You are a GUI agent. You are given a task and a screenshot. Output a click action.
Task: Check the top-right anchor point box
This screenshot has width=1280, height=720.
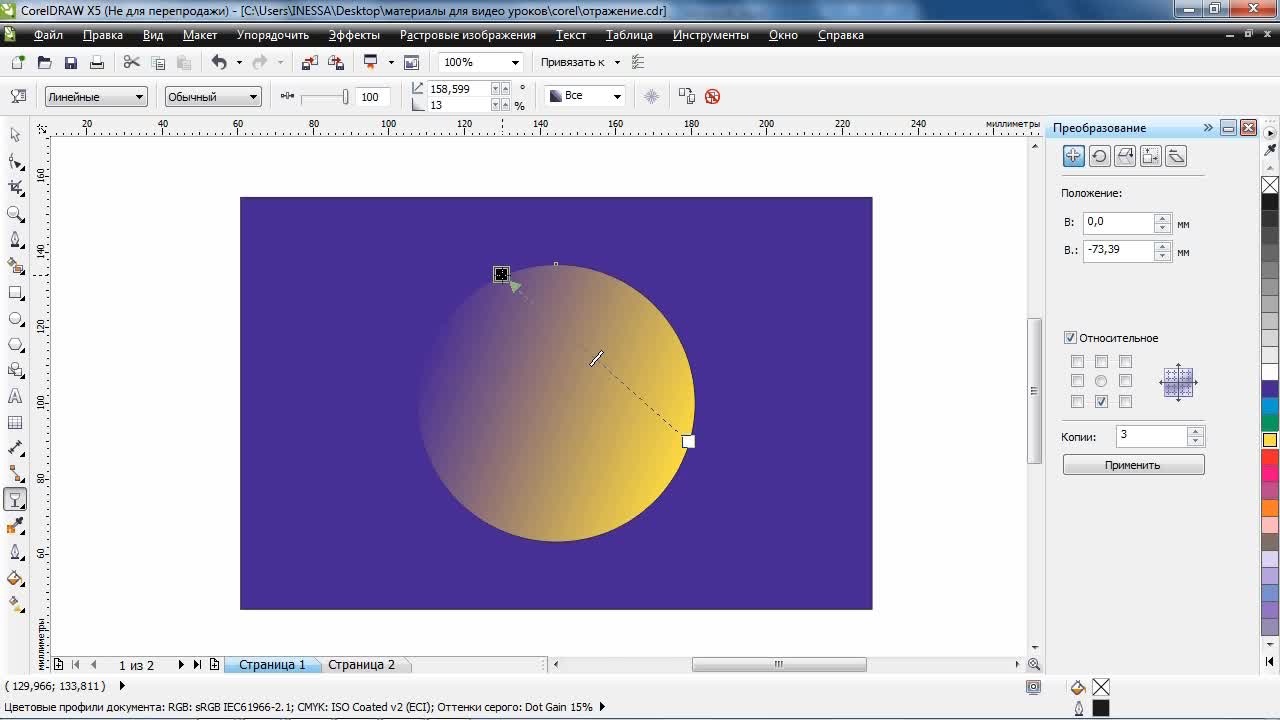[x=1125, y=362]
